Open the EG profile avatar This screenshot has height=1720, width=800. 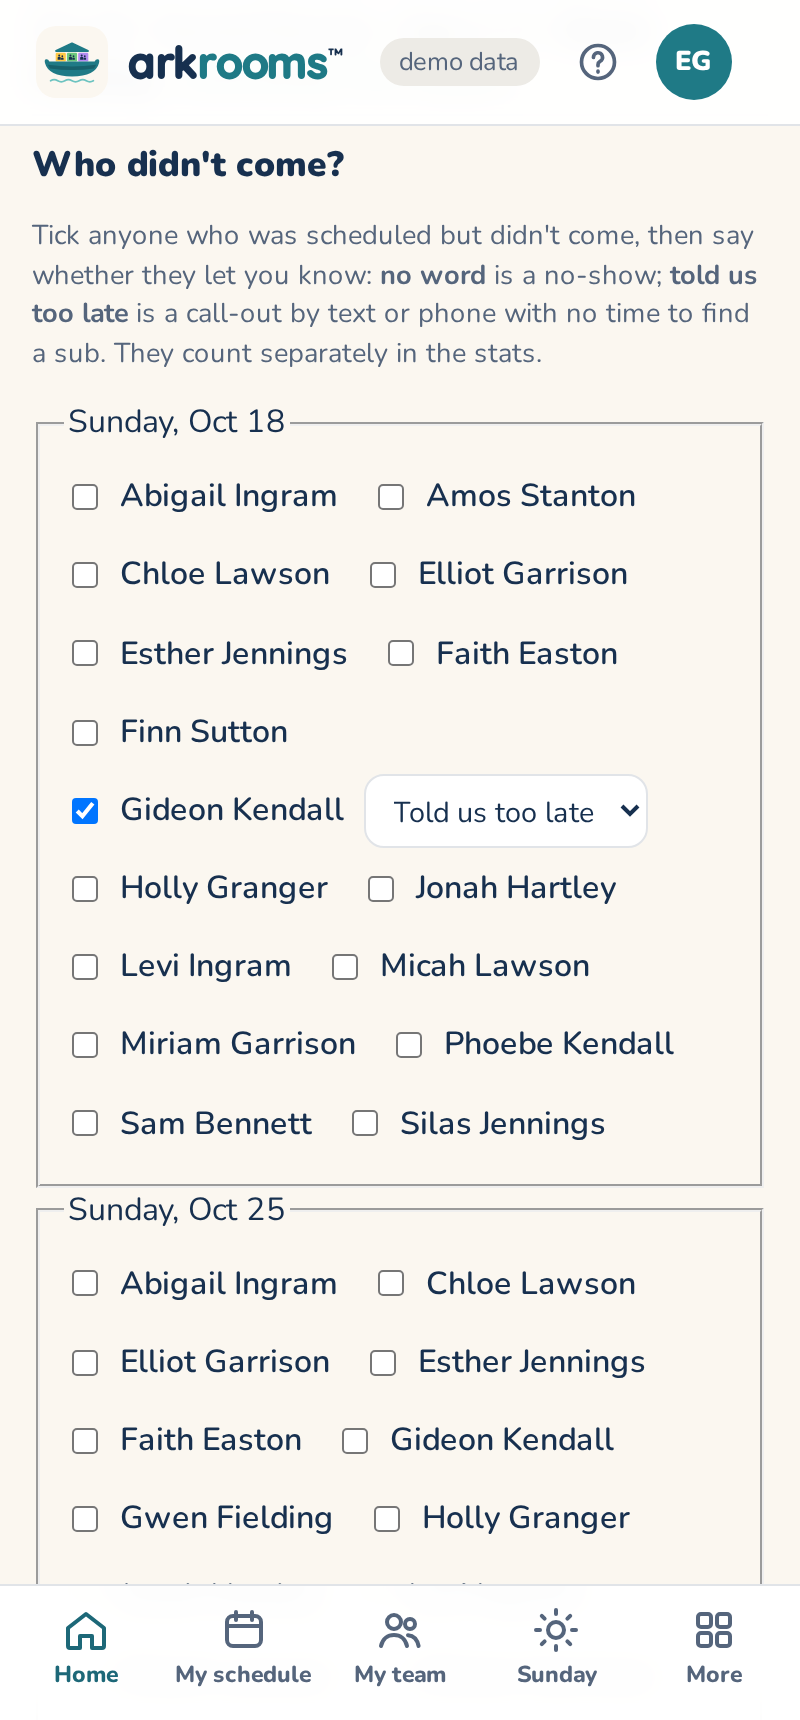click(694, 62)
